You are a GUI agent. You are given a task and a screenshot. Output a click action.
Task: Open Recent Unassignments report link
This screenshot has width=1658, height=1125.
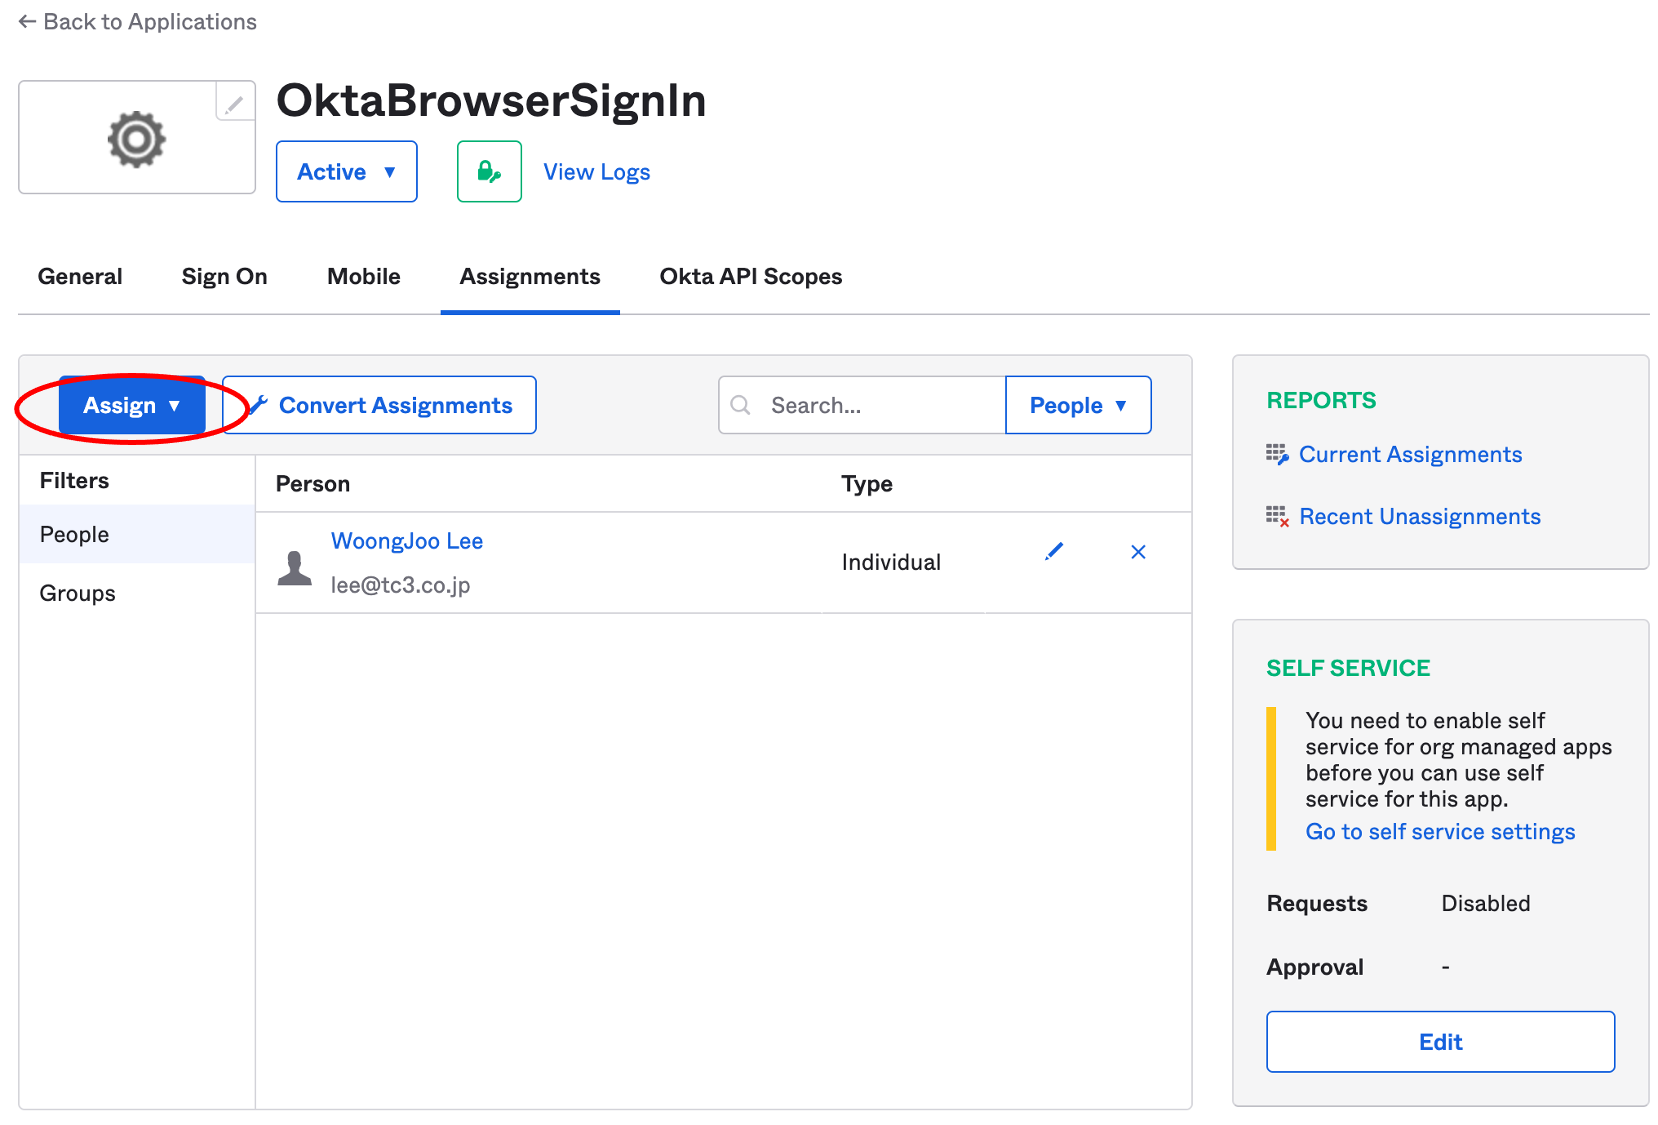click(x=1419, y=516)
